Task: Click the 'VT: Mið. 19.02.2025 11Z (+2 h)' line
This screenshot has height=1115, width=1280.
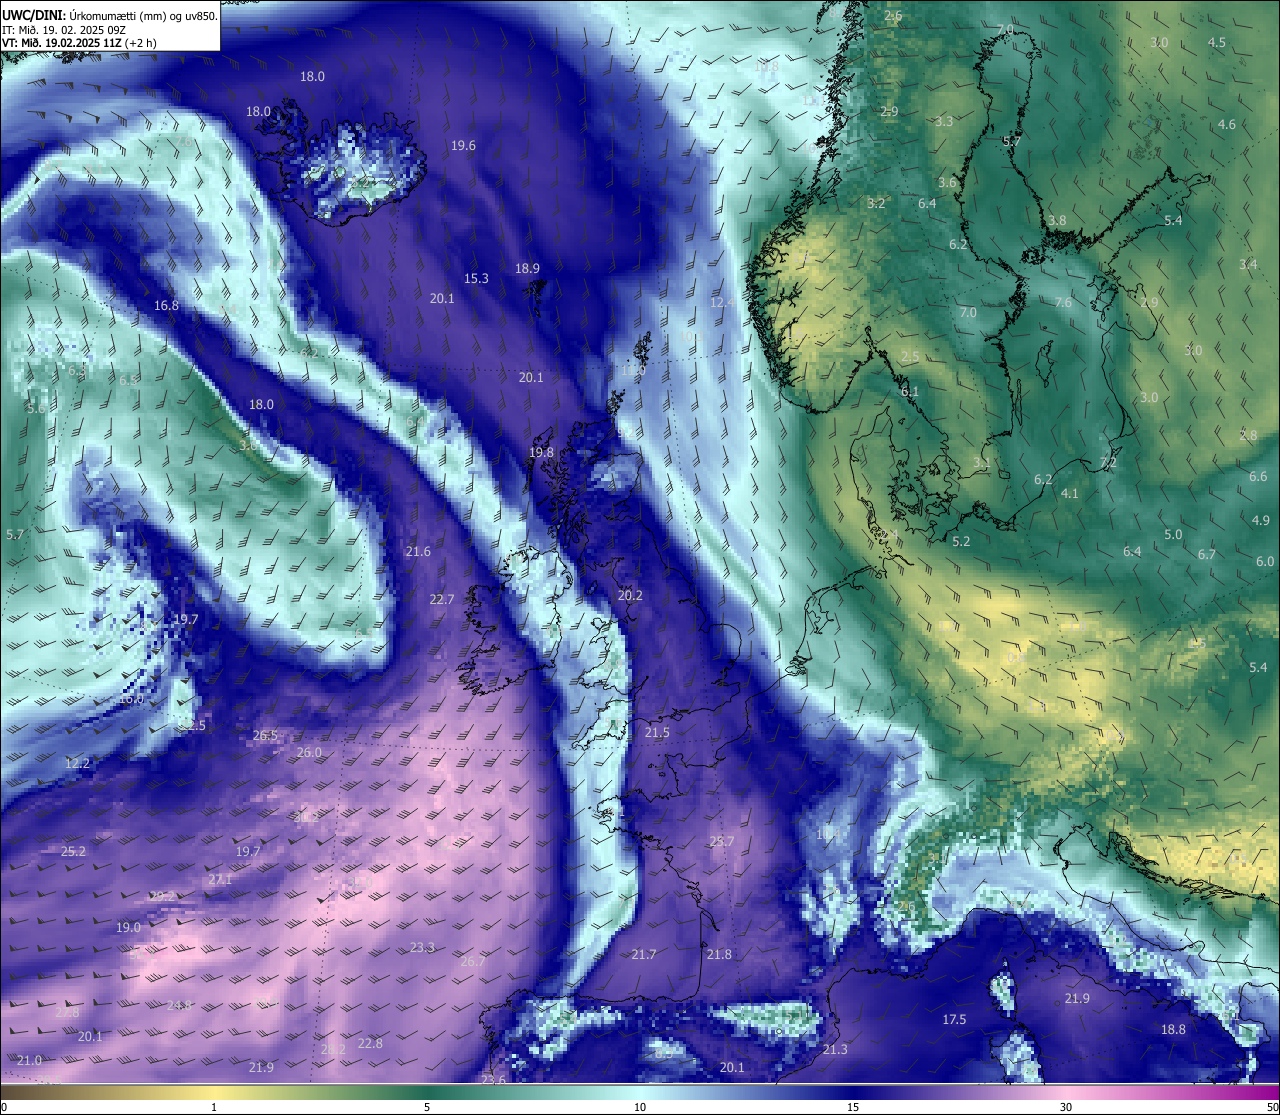Action: pyautogui.click(x=79, y=43)
